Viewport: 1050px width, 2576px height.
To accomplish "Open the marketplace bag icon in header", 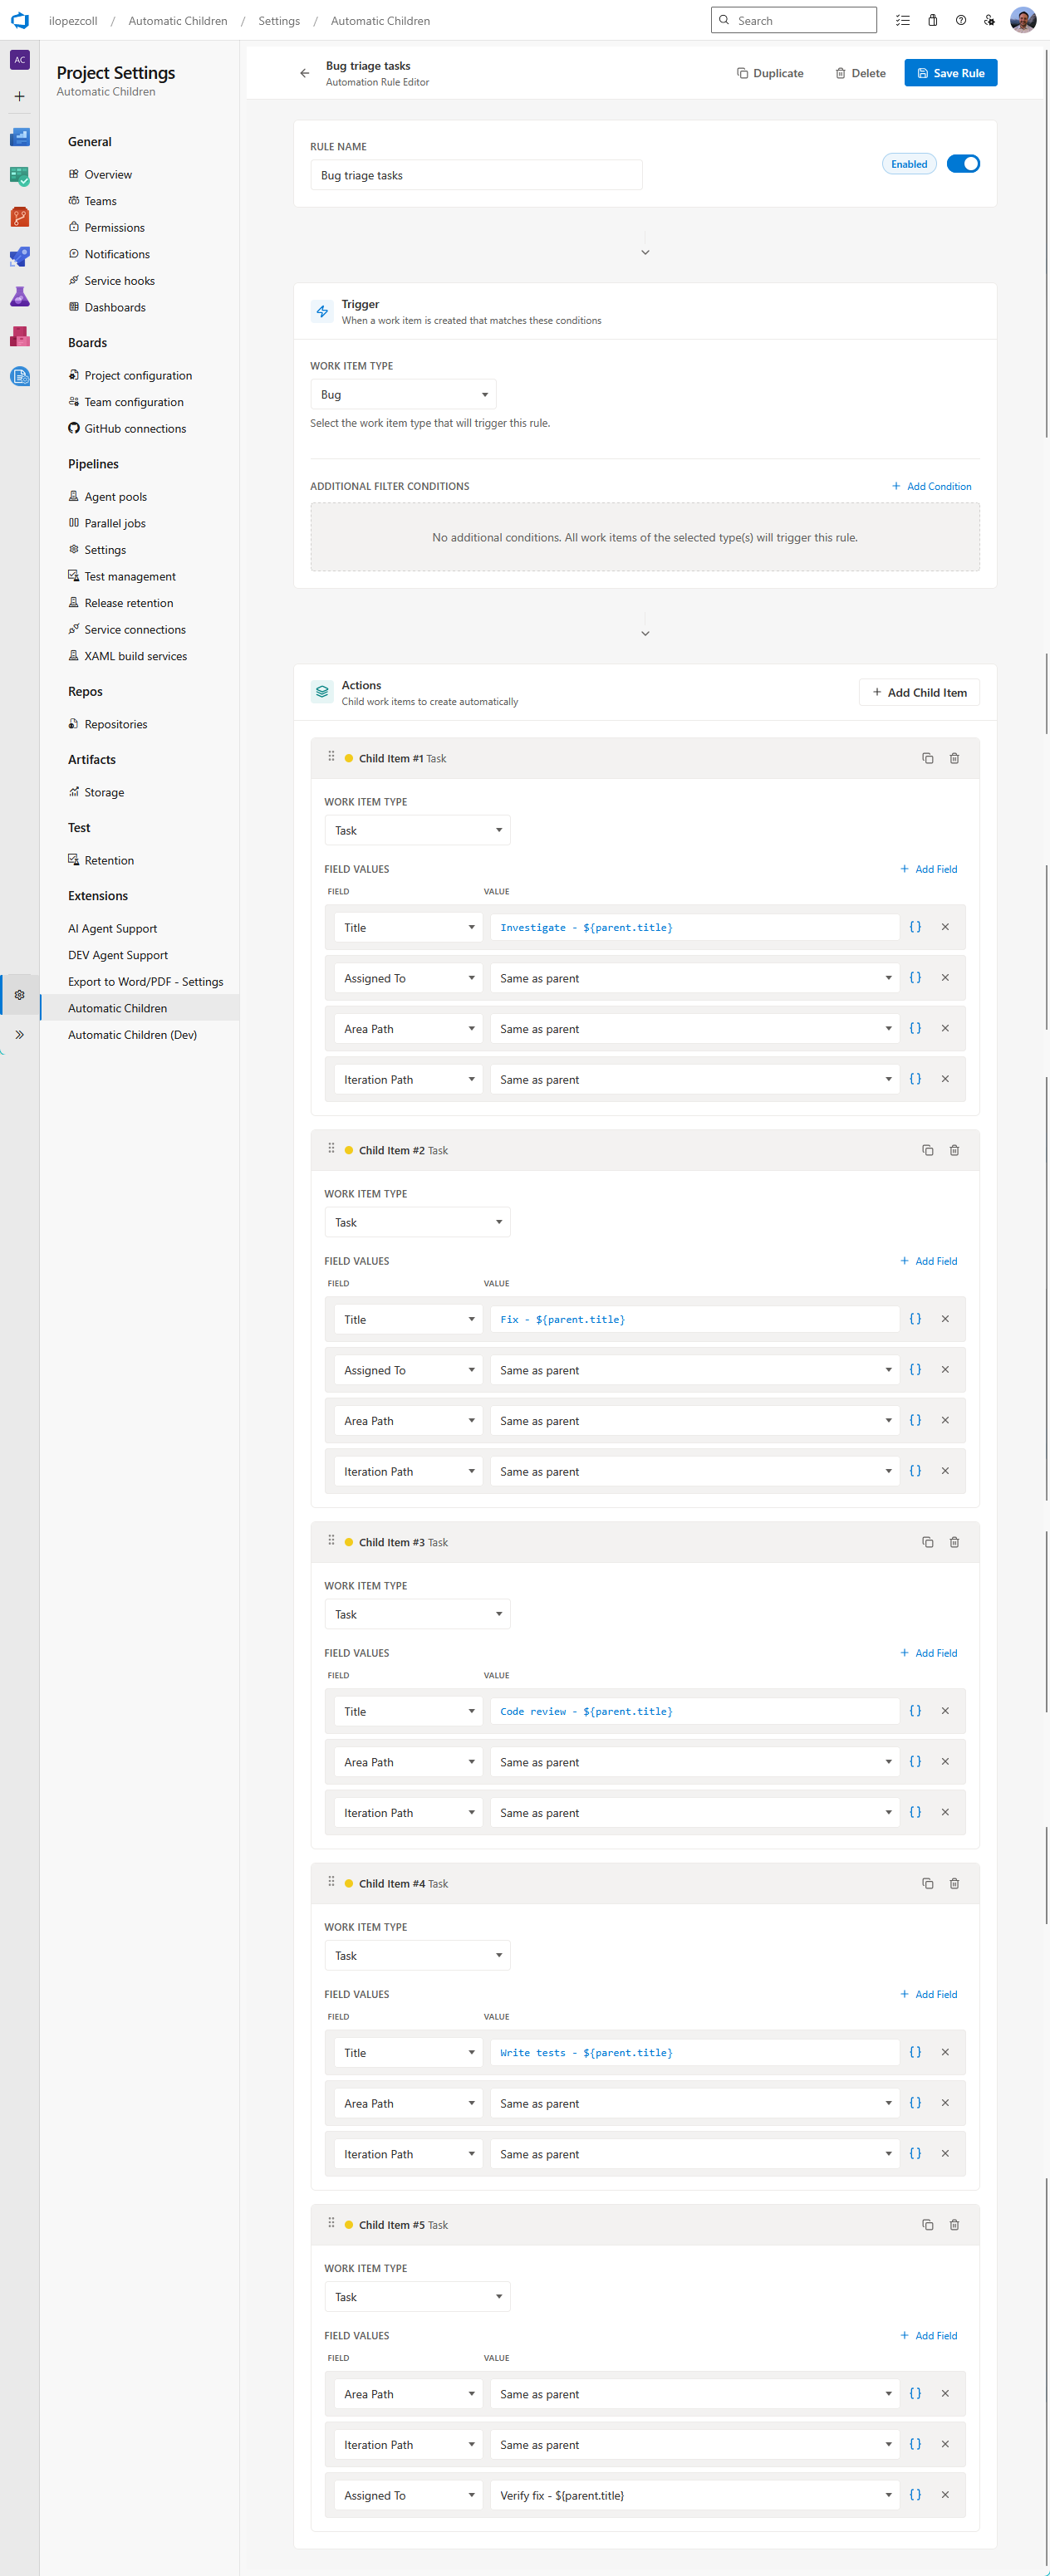I will click(932, 20).
